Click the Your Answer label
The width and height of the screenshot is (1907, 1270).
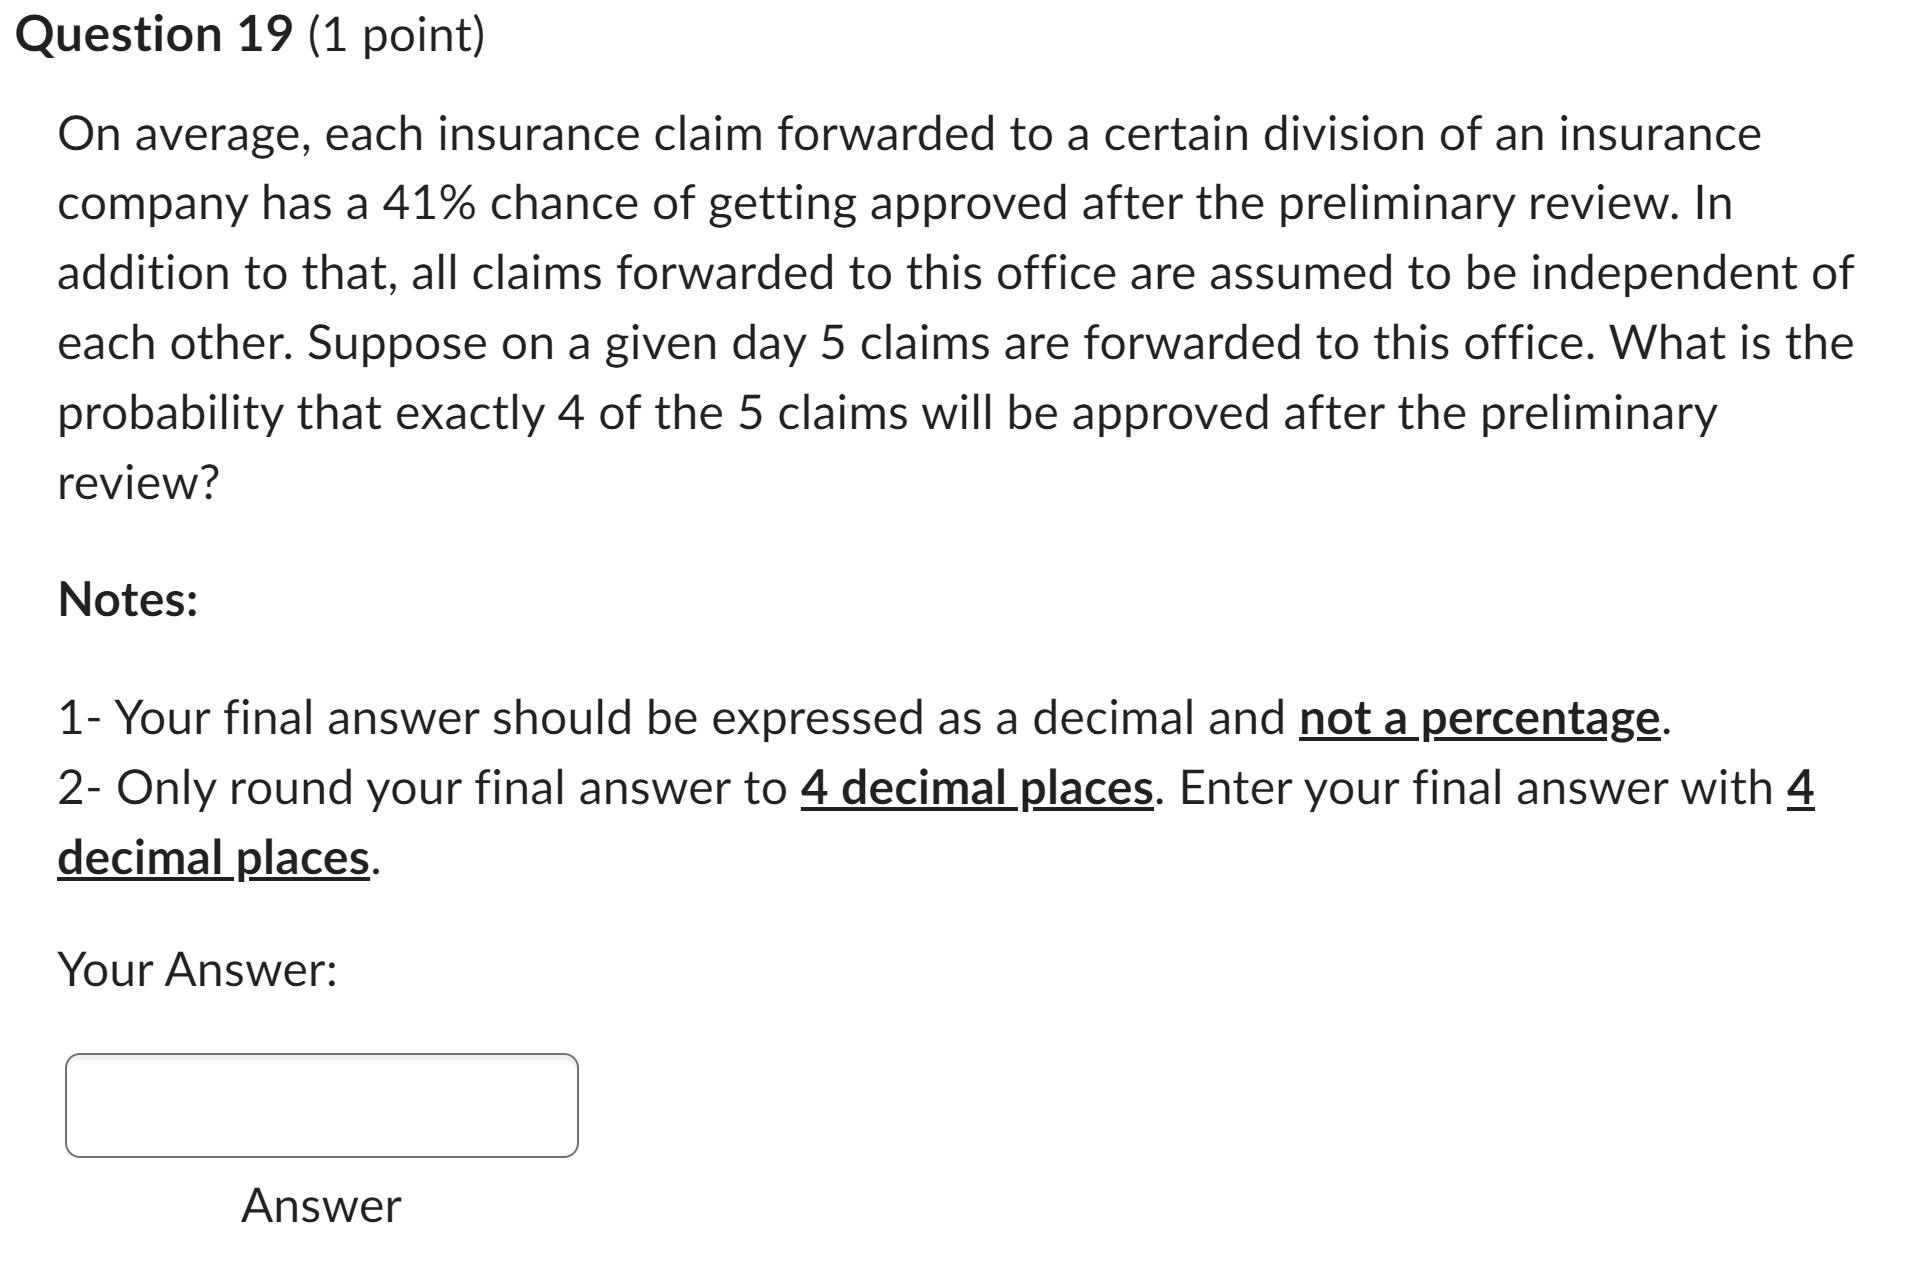[198, 965]
